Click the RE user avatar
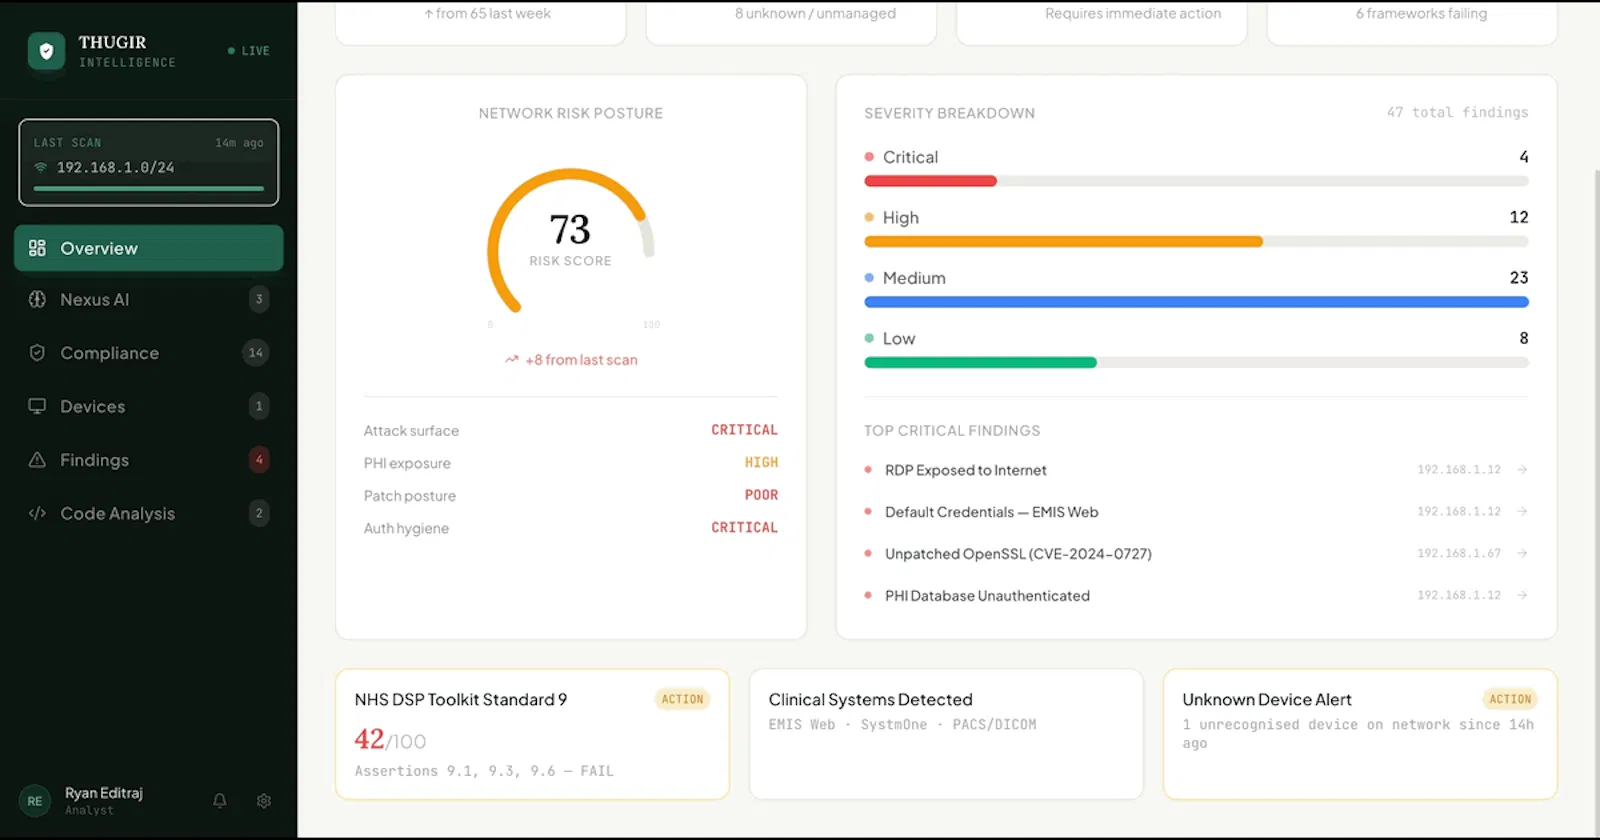Screen dimensions: 1600x840 point(35,800)
